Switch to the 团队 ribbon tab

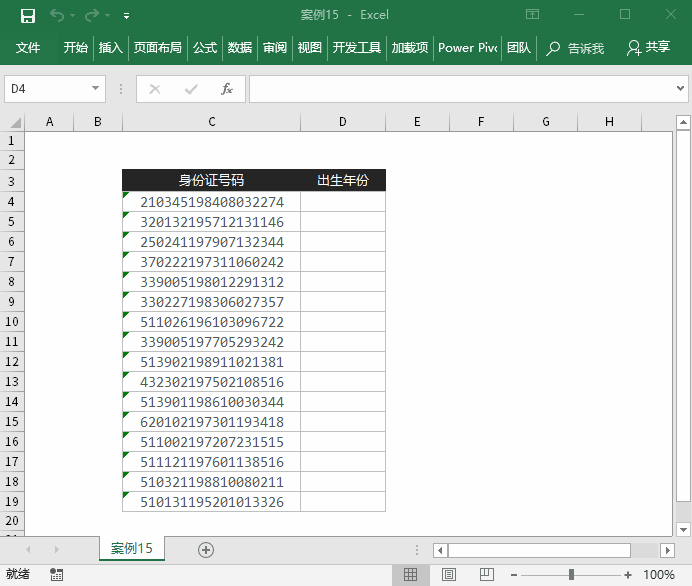[x=519, y=47]
